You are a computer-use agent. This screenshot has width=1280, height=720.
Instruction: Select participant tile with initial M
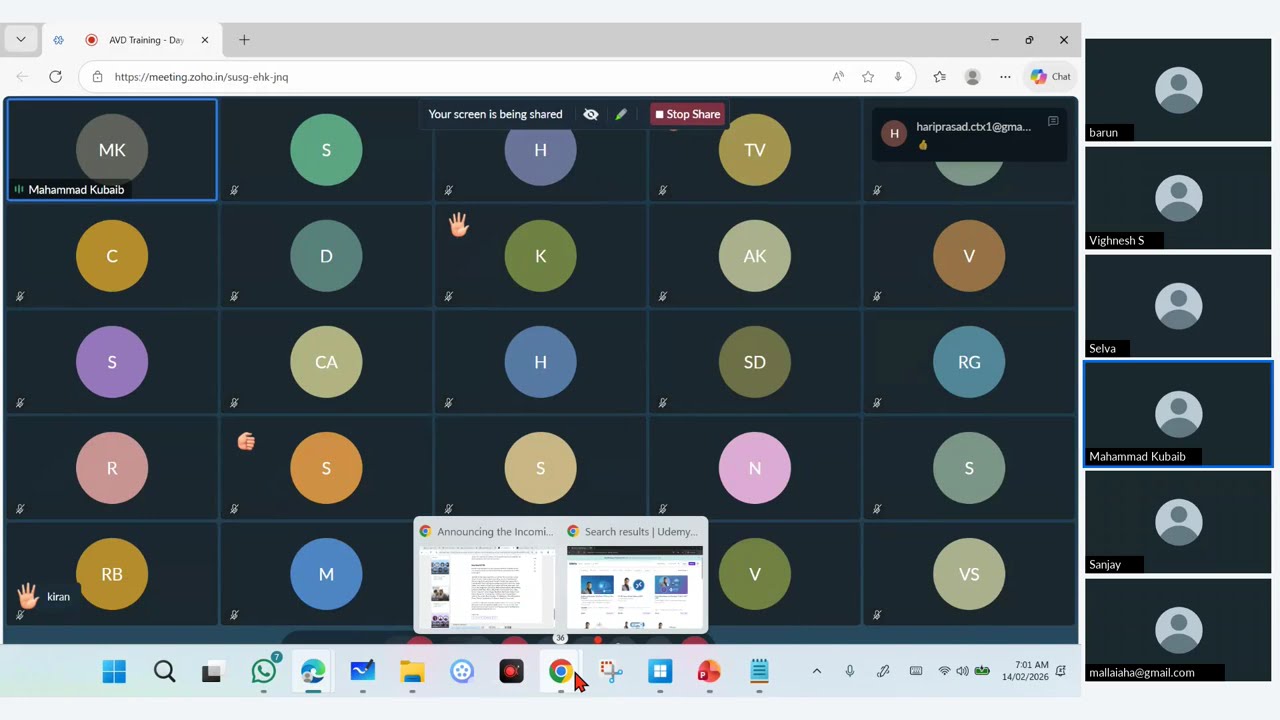326,574
